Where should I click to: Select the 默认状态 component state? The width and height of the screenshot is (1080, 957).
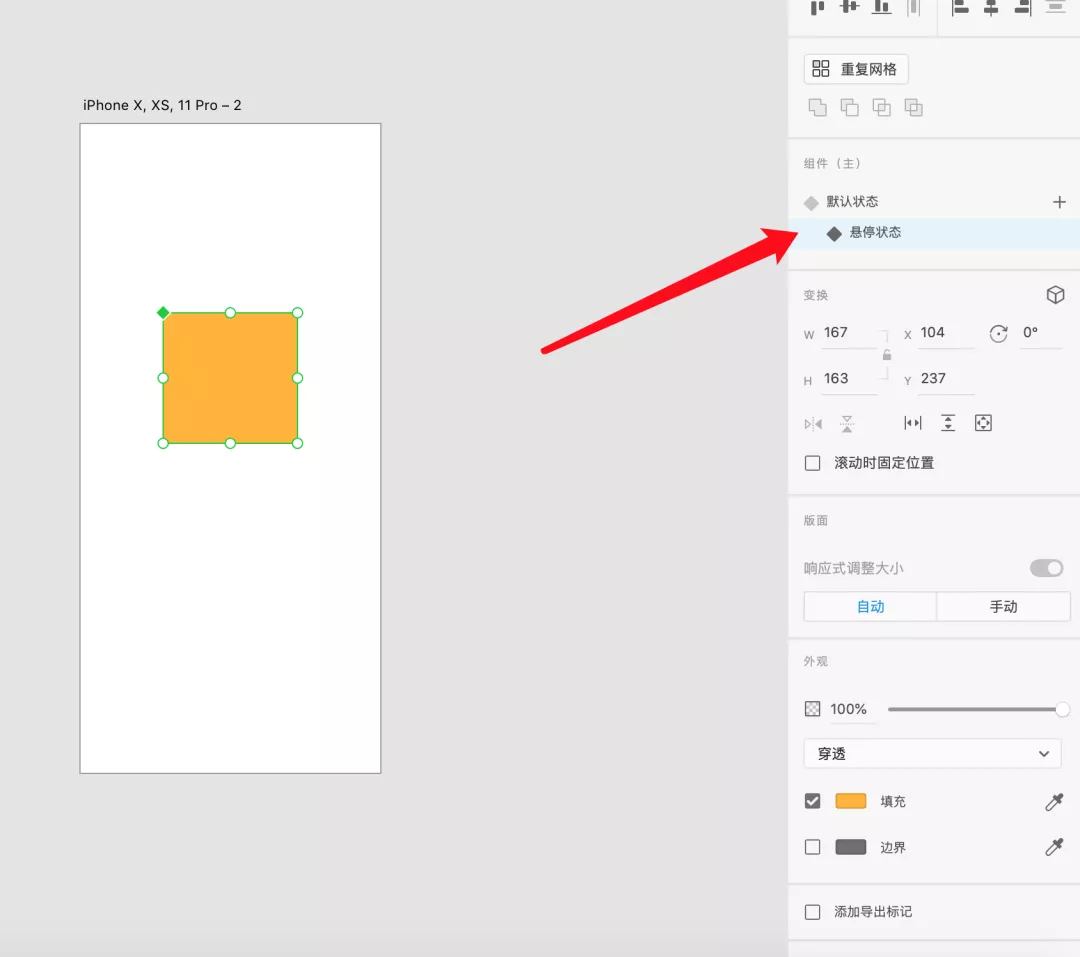pos(852,202)
